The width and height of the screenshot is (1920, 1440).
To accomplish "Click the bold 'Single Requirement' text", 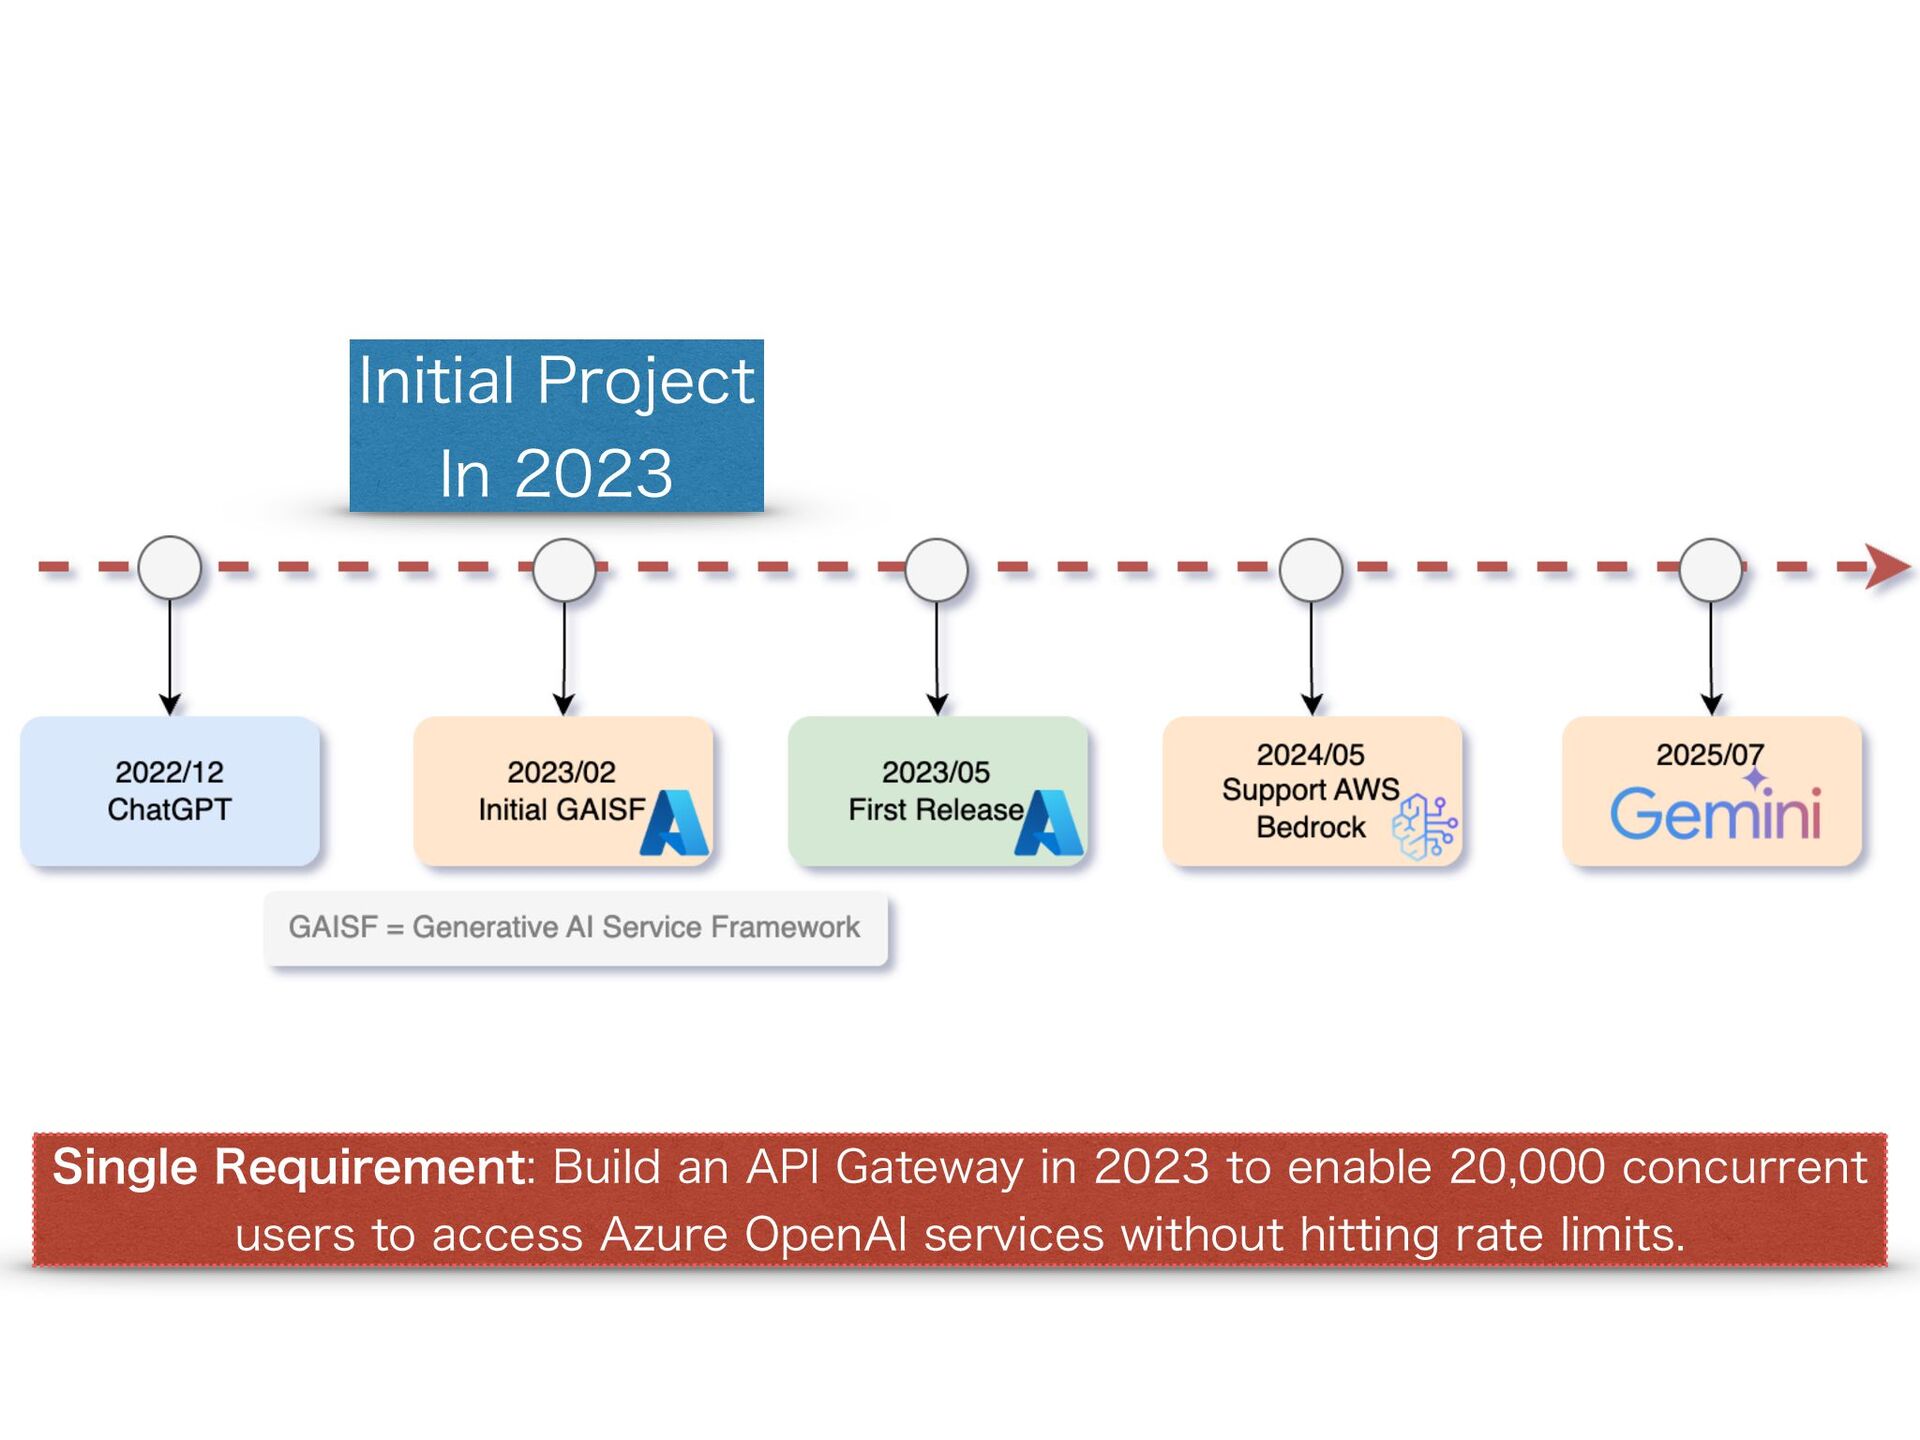I will pyautogui.click(x=289, y=1167).
